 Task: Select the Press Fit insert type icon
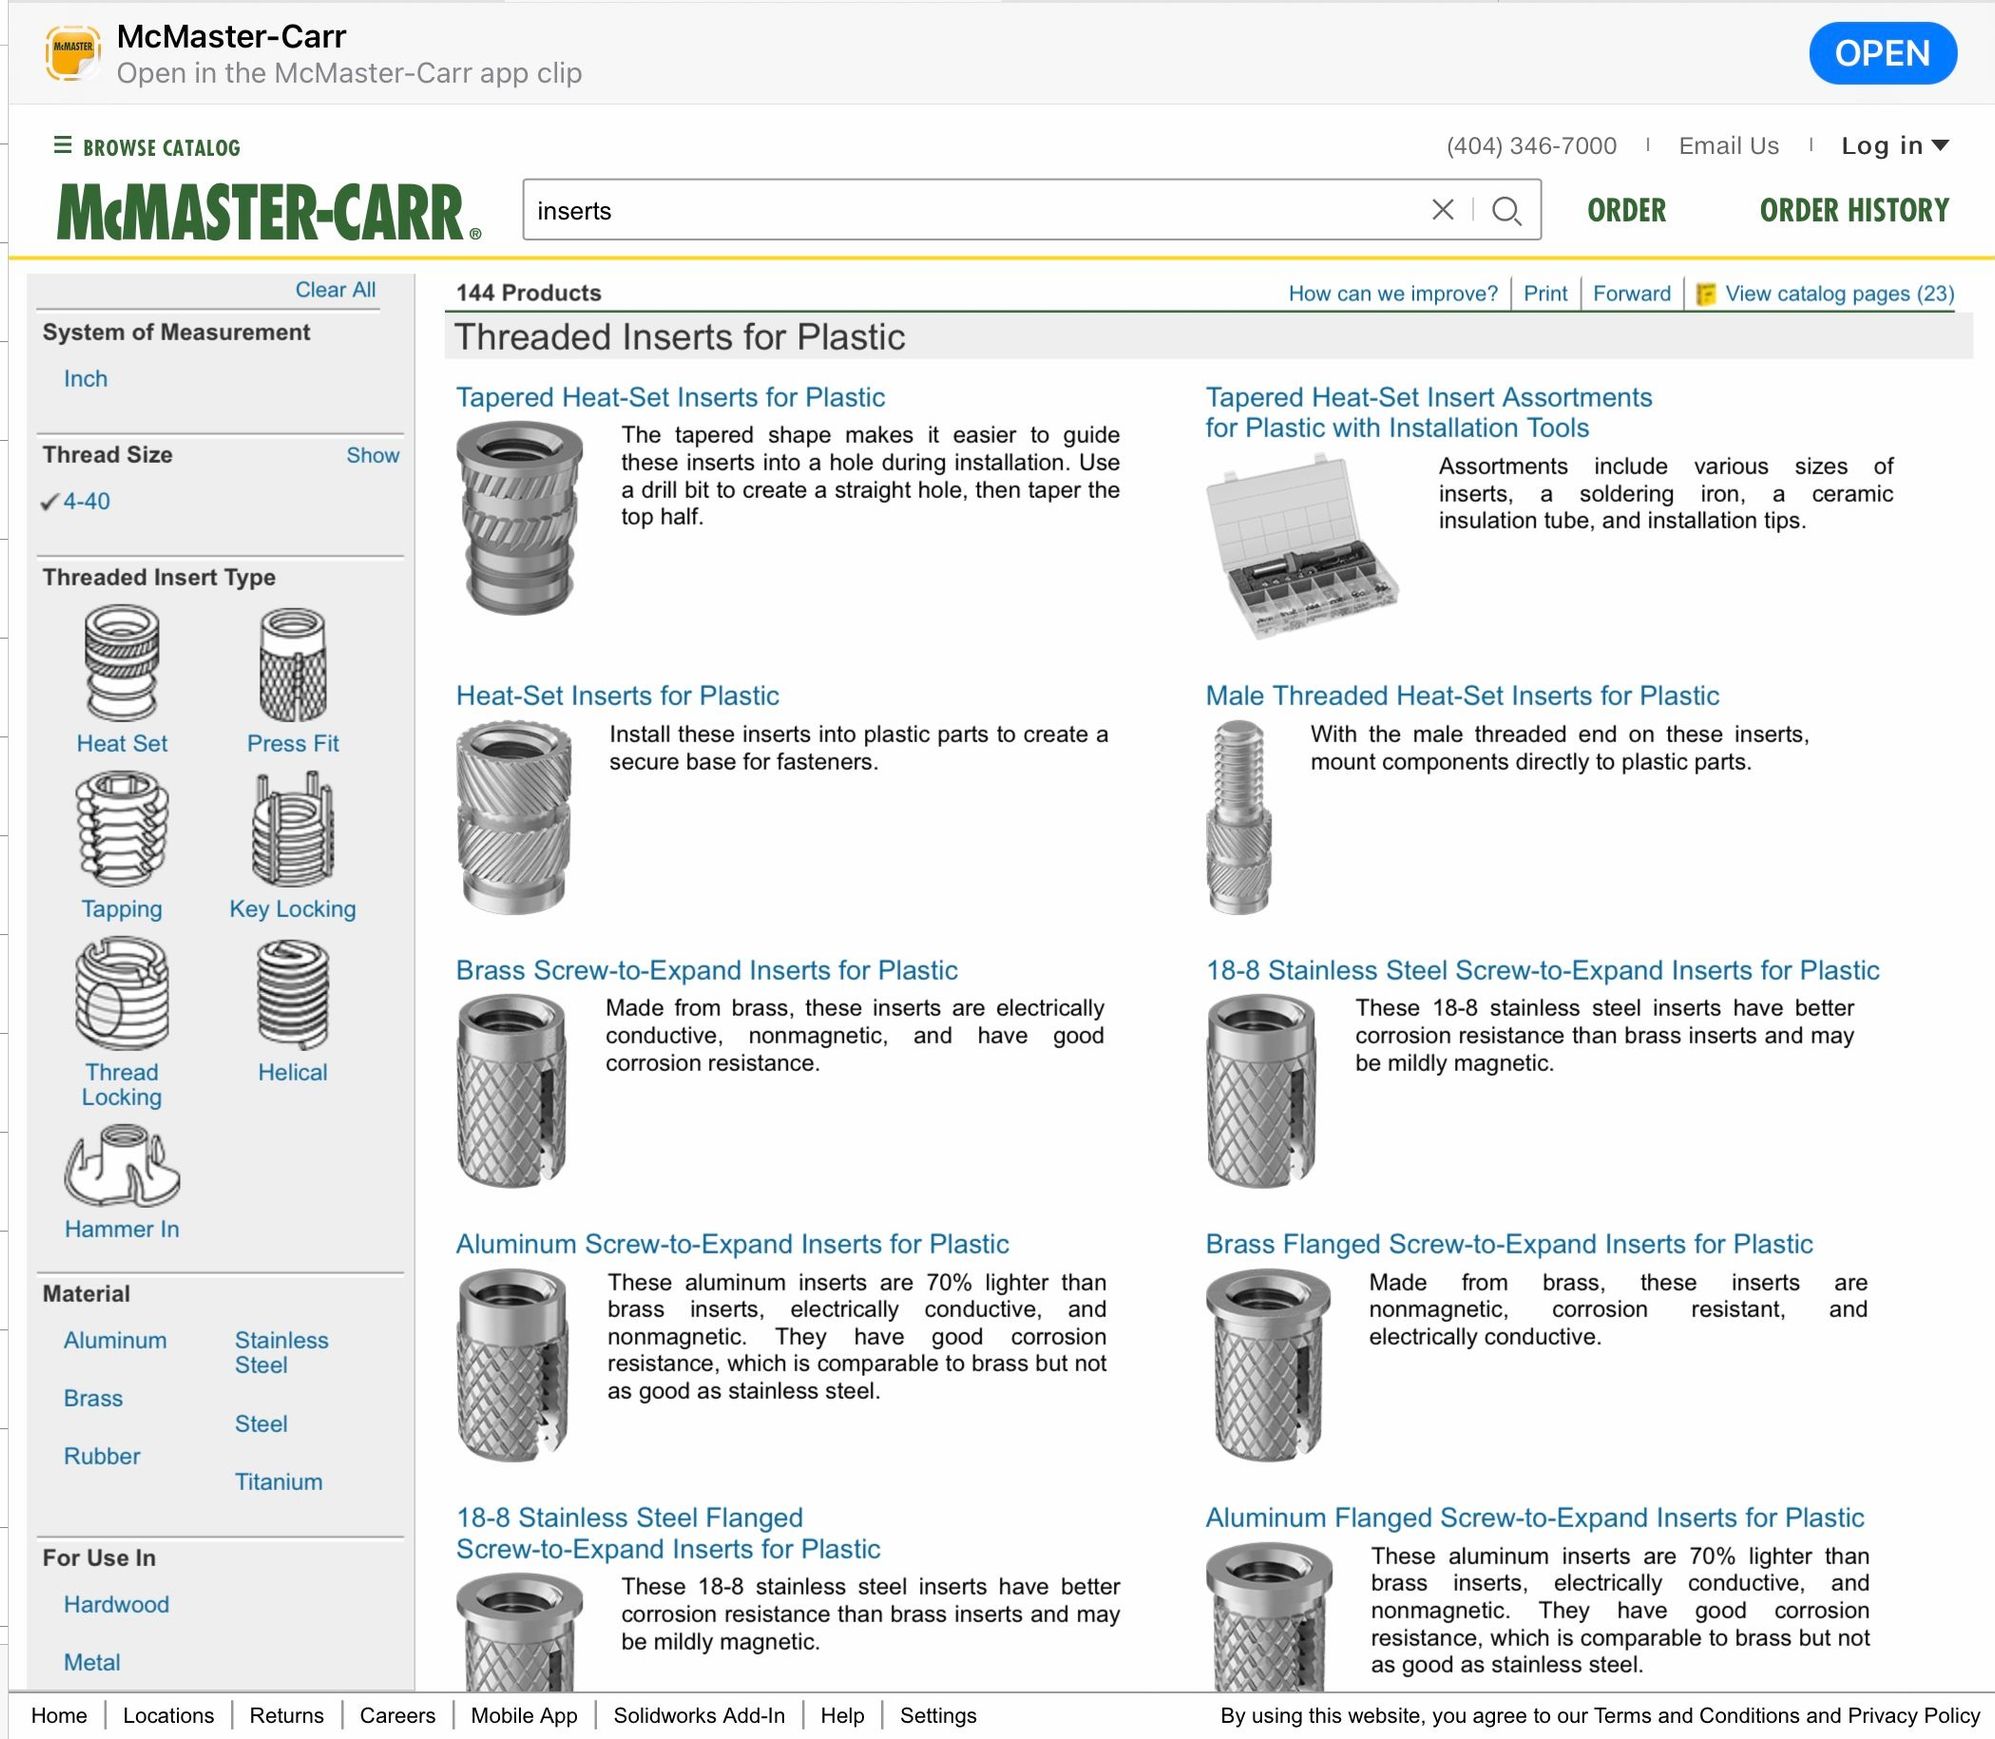pos(292,664)
